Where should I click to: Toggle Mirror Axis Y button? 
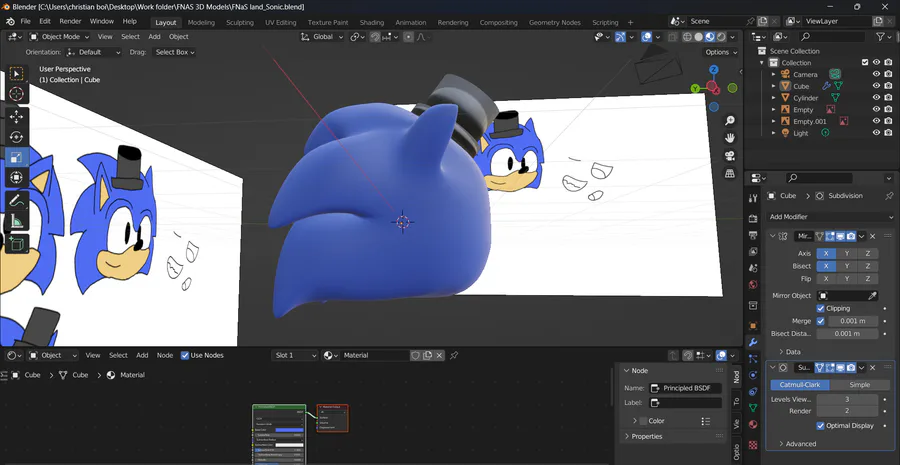[x=847, y=253]
